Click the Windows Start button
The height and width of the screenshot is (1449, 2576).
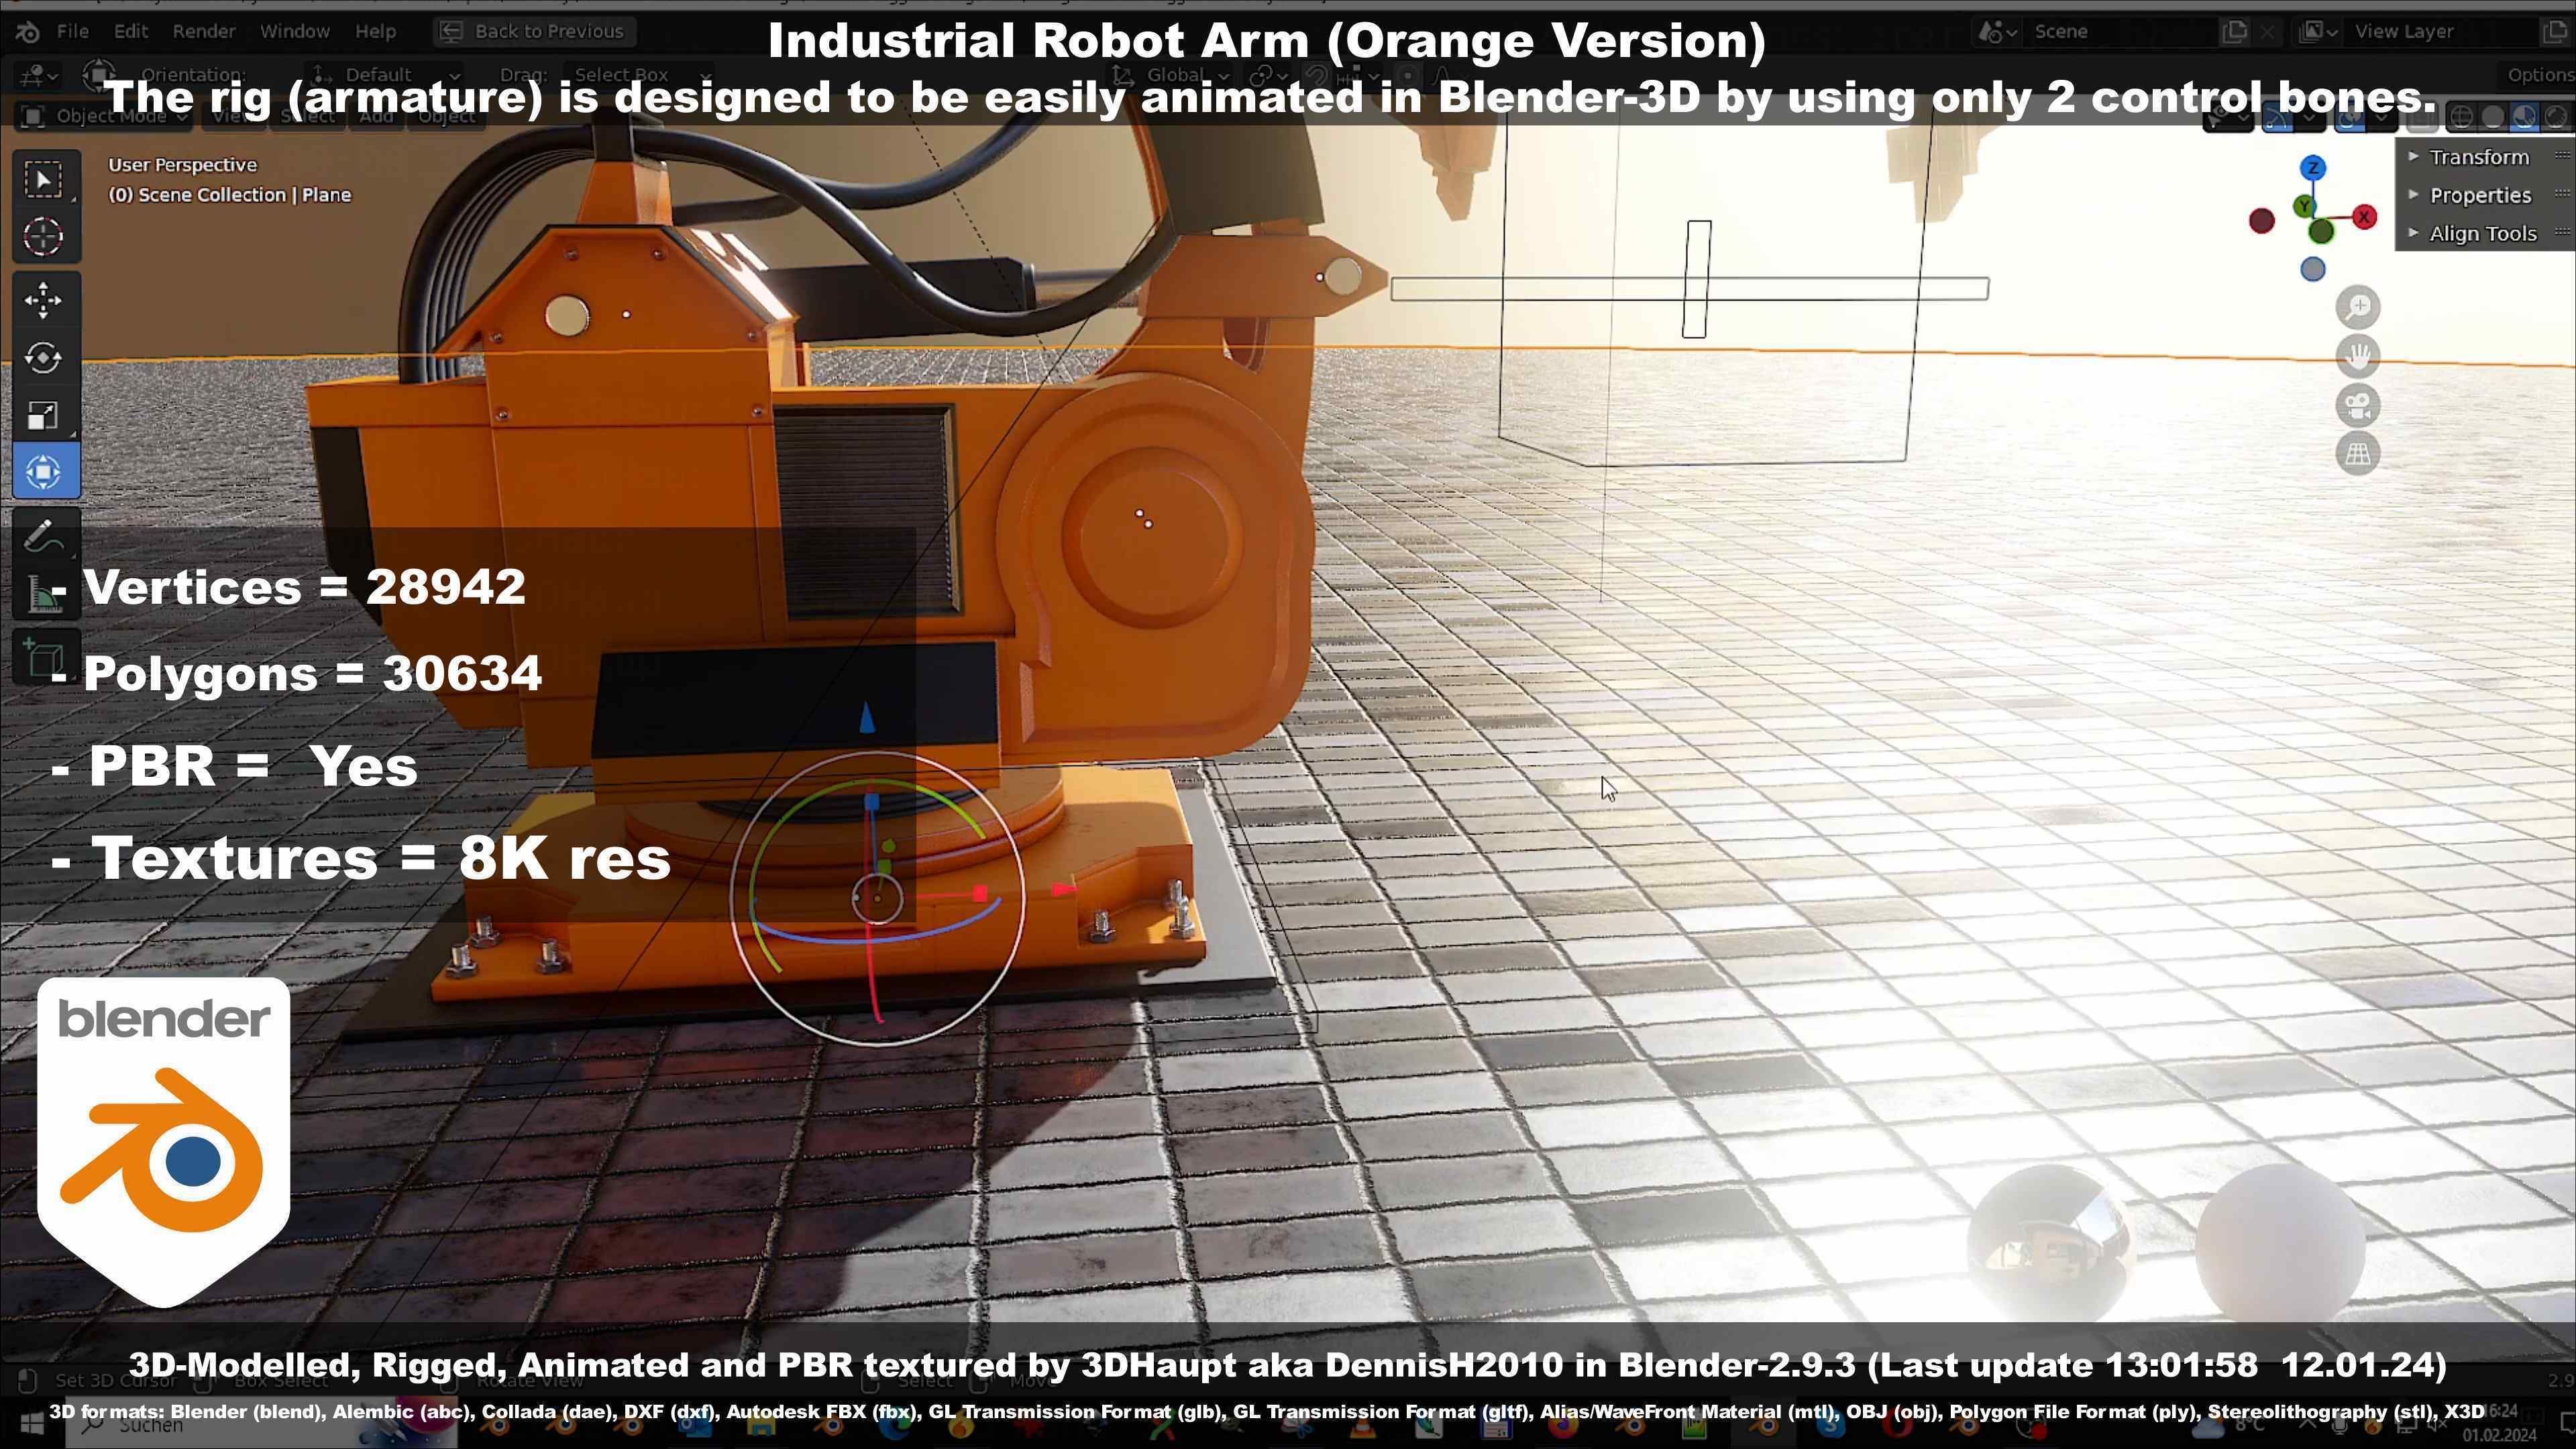point(31,1425)
